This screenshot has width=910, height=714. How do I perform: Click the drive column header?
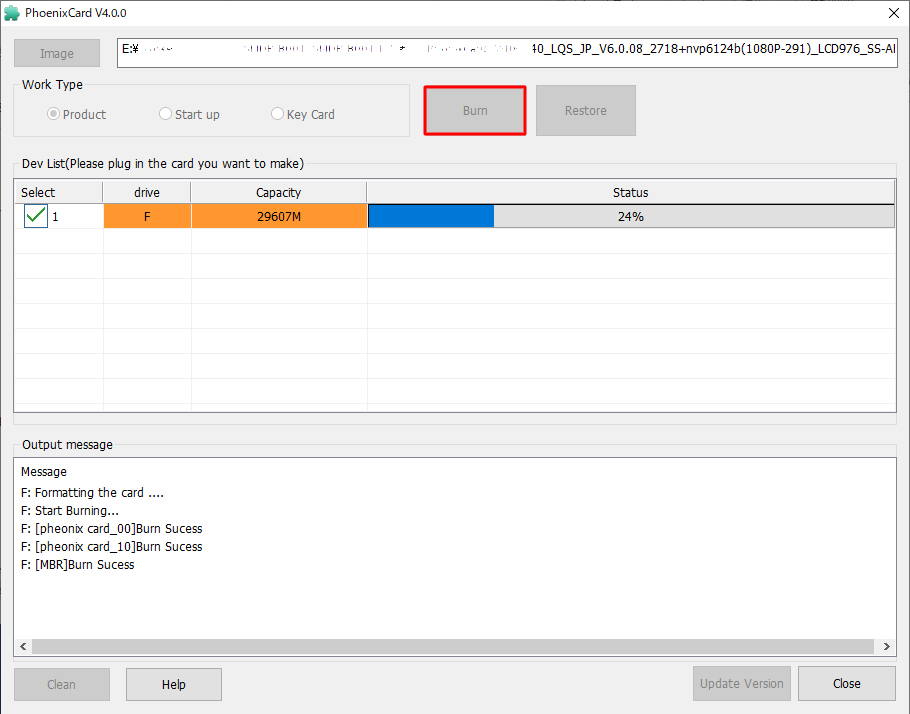click(147, 192)
